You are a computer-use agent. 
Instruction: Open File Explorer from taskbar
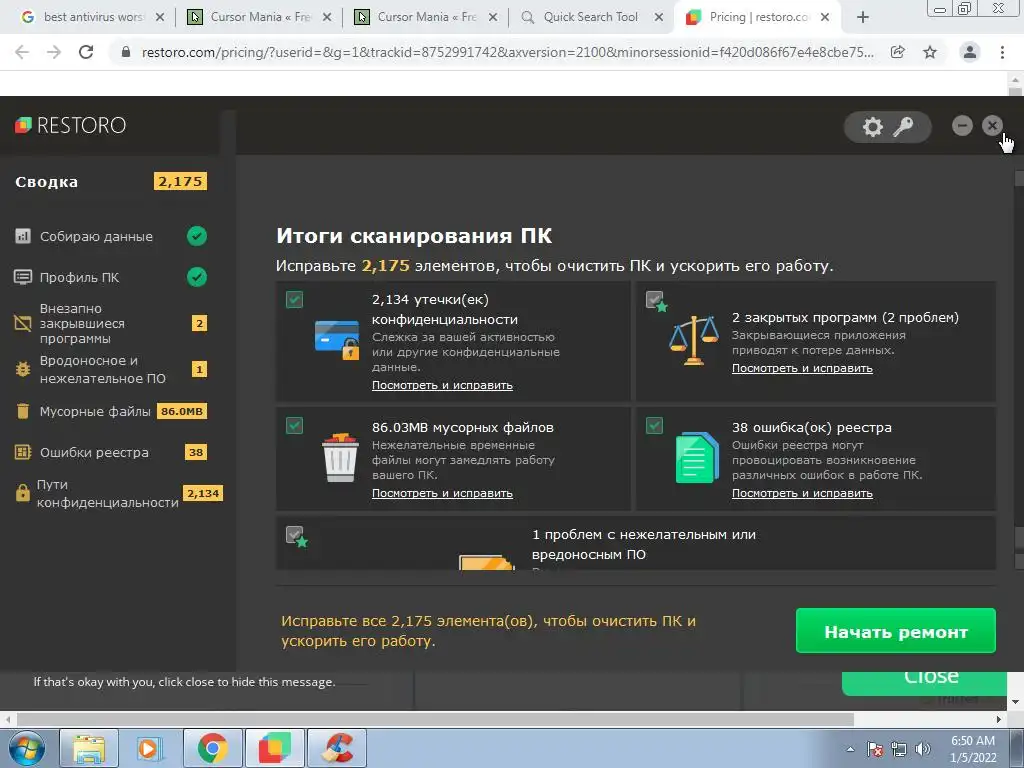pos(89,748)
